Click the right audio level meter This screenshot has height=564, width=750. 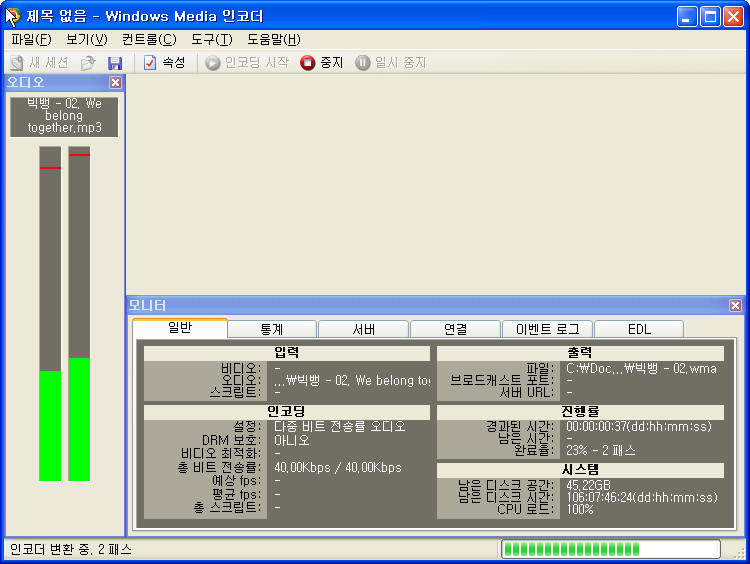[79, 313]
